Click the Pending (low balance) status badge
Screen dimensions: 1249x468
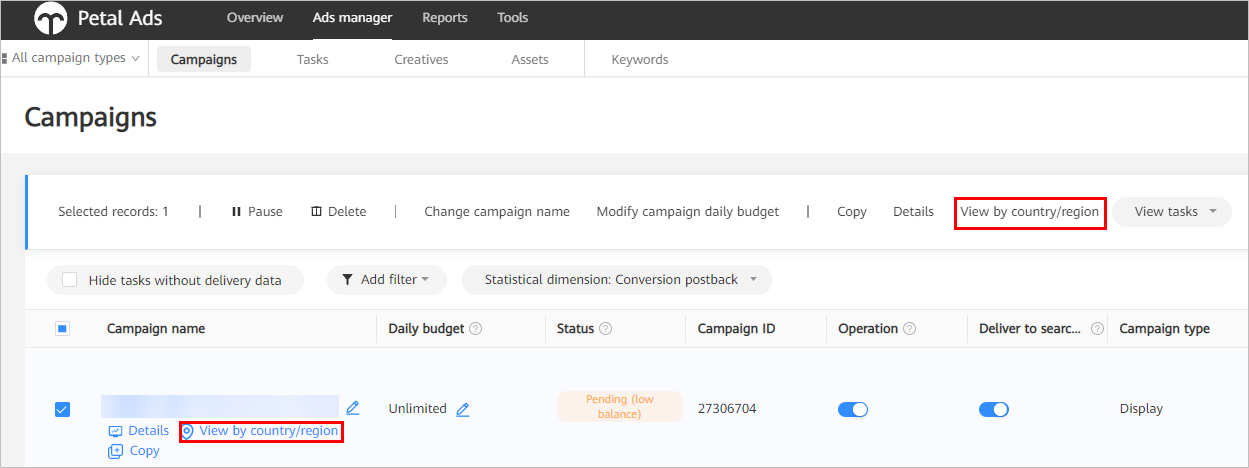(x=620, y=407)
